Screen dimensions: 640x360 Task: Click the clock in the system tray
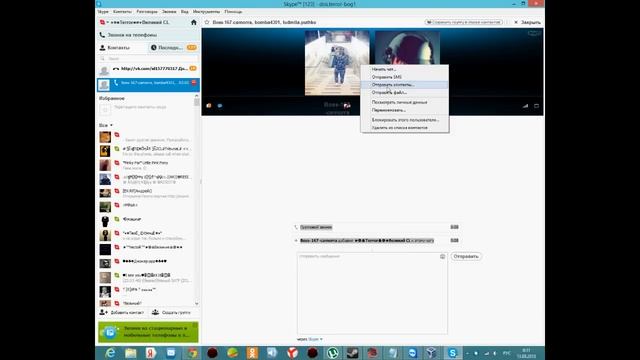click(x=527, y=353)
